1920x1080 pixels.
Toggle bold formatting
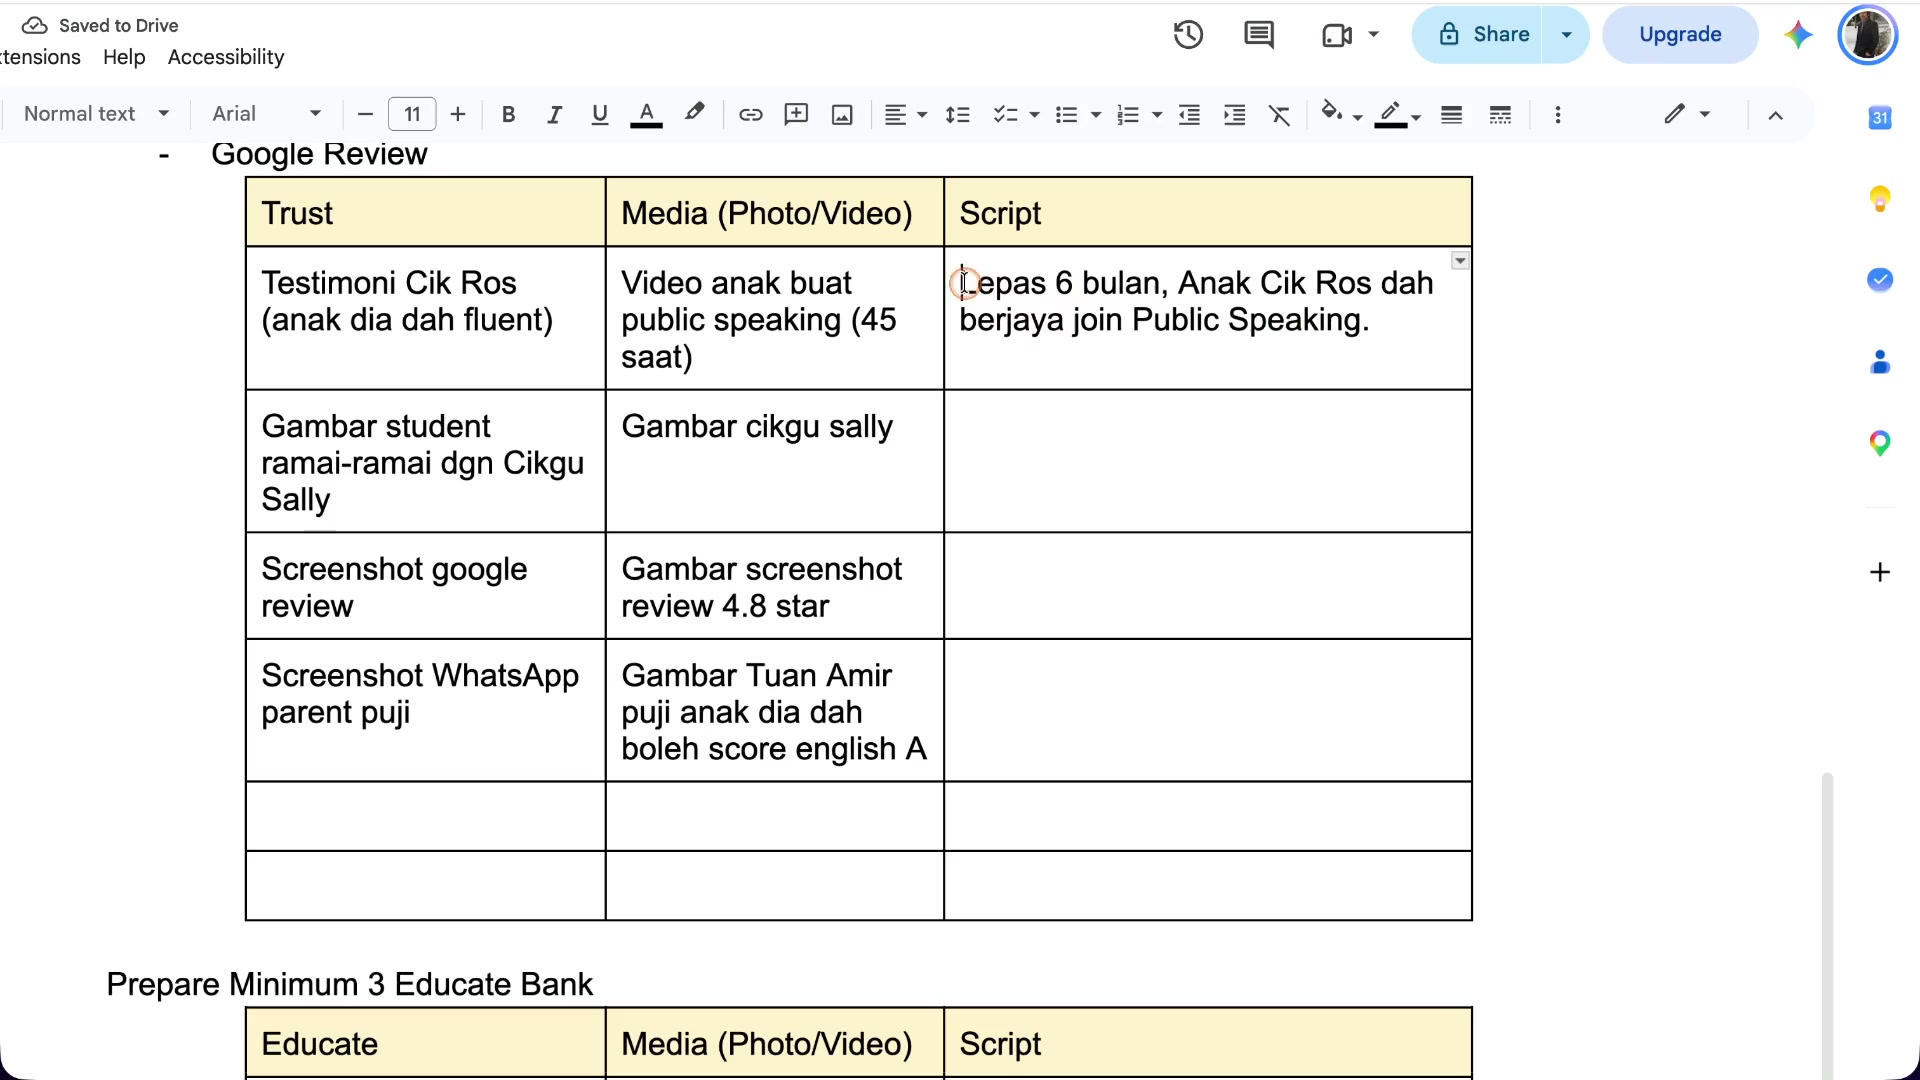[508, 115]
